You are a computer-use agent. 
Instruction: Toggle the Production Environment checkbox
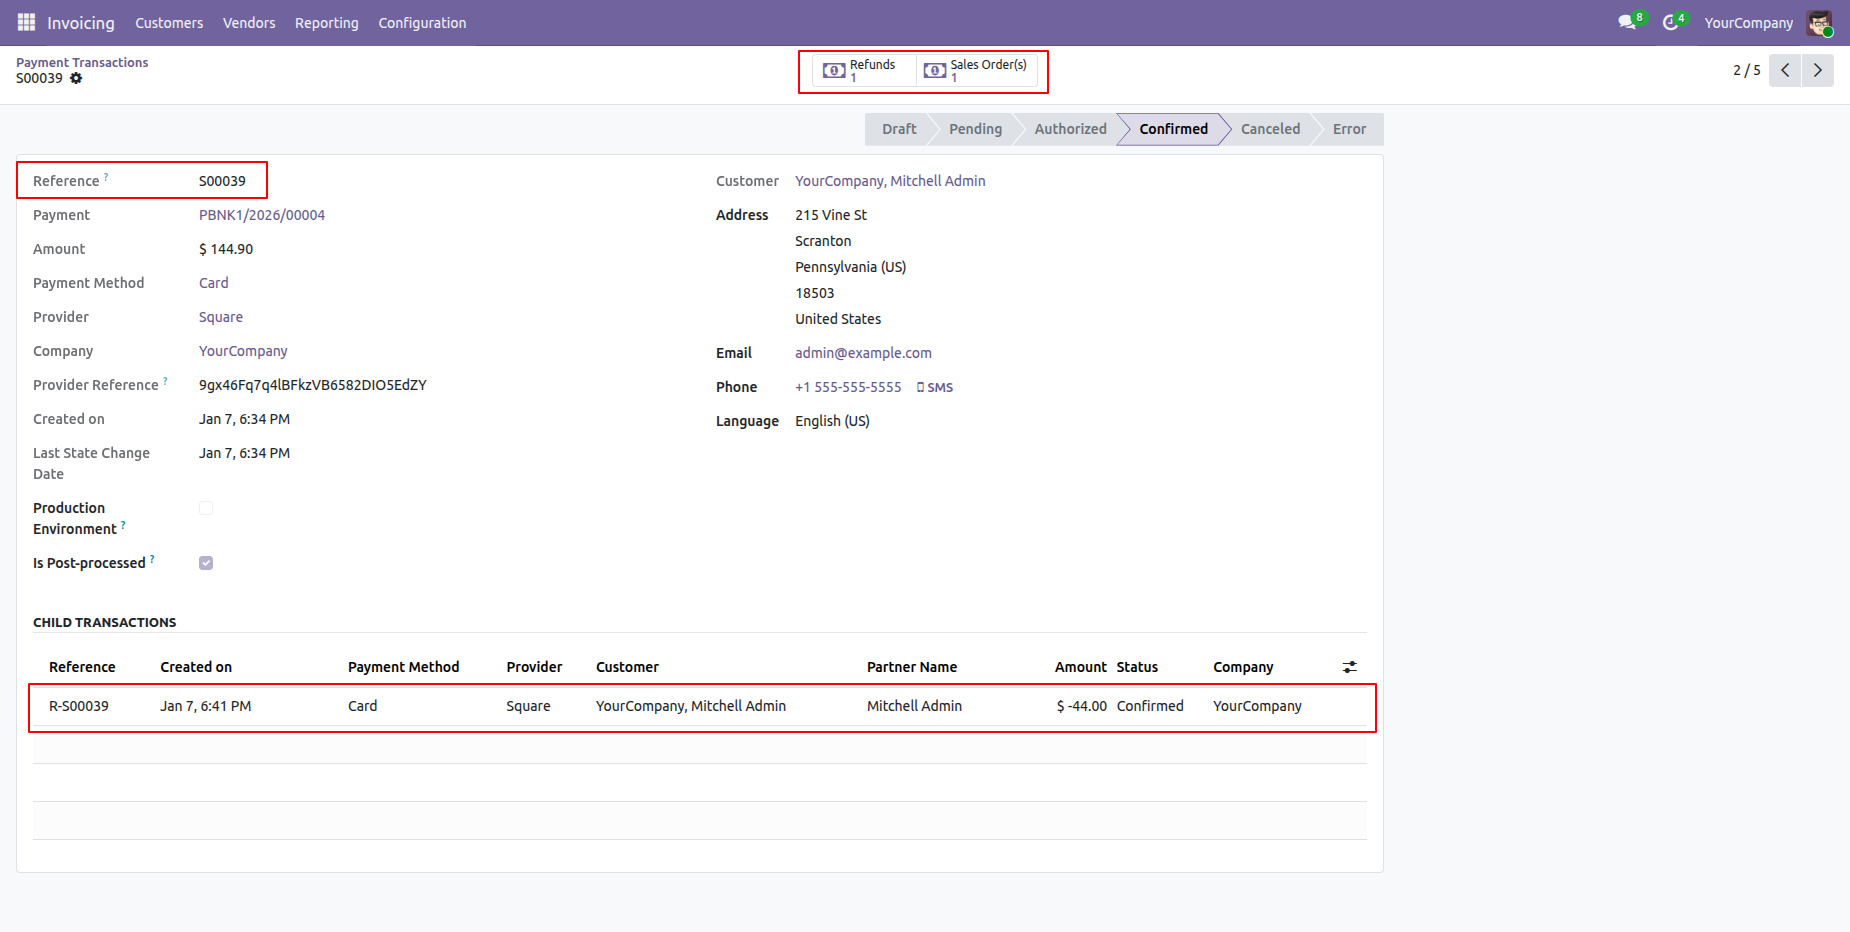(206, 508)
